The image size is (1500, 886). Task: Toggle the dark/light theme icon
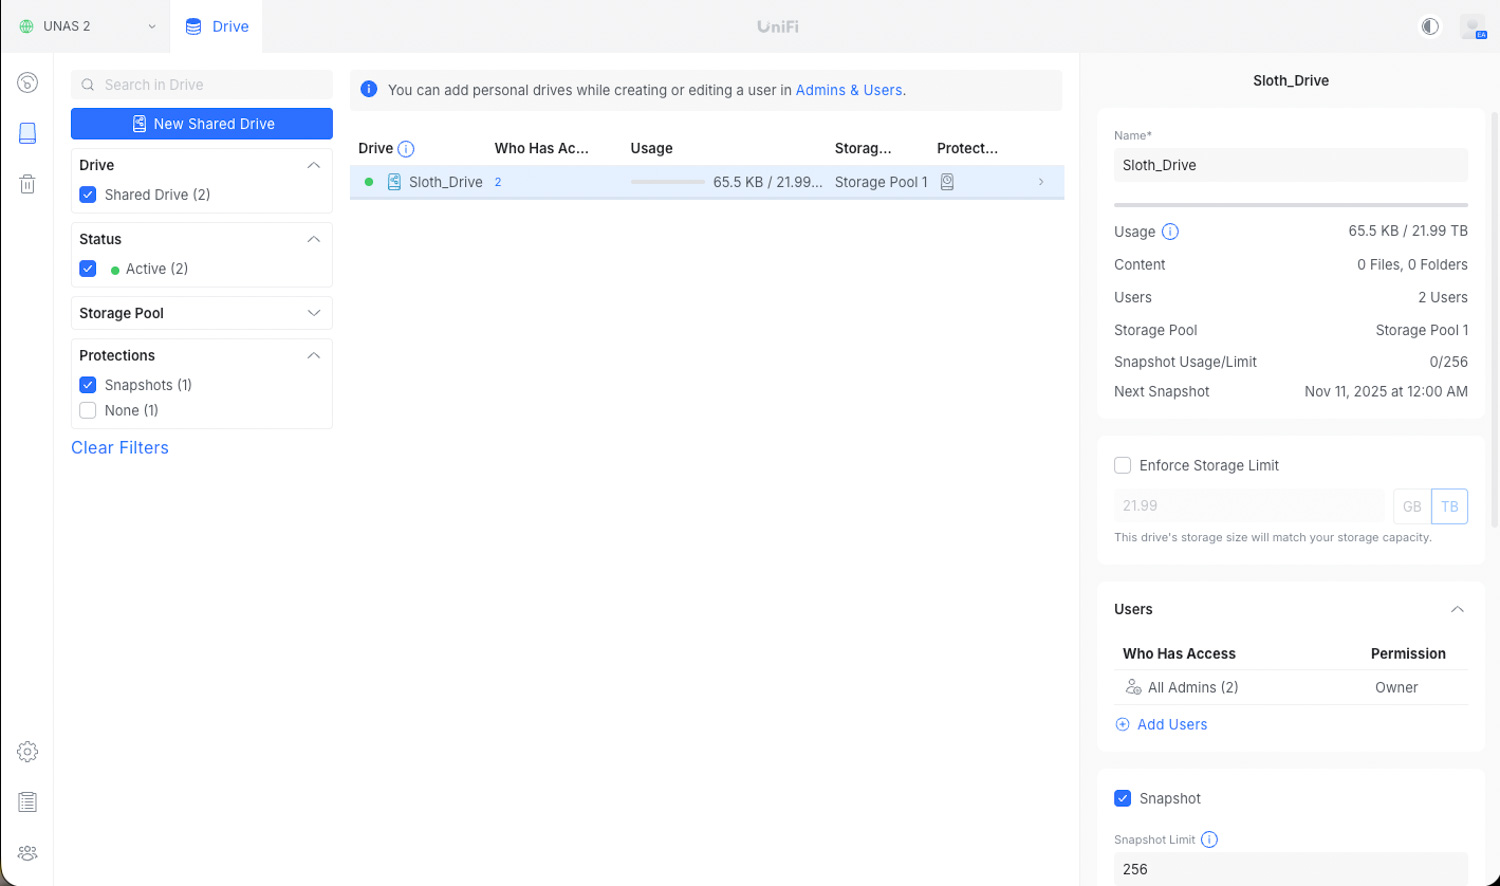pos(1430,27)
